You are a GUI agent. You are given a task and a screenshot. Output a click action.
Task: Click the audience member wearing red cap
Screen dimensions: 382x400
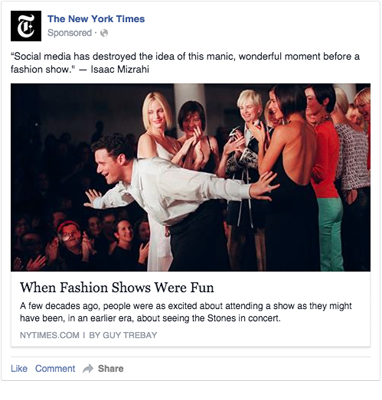[x=69, y=238]
